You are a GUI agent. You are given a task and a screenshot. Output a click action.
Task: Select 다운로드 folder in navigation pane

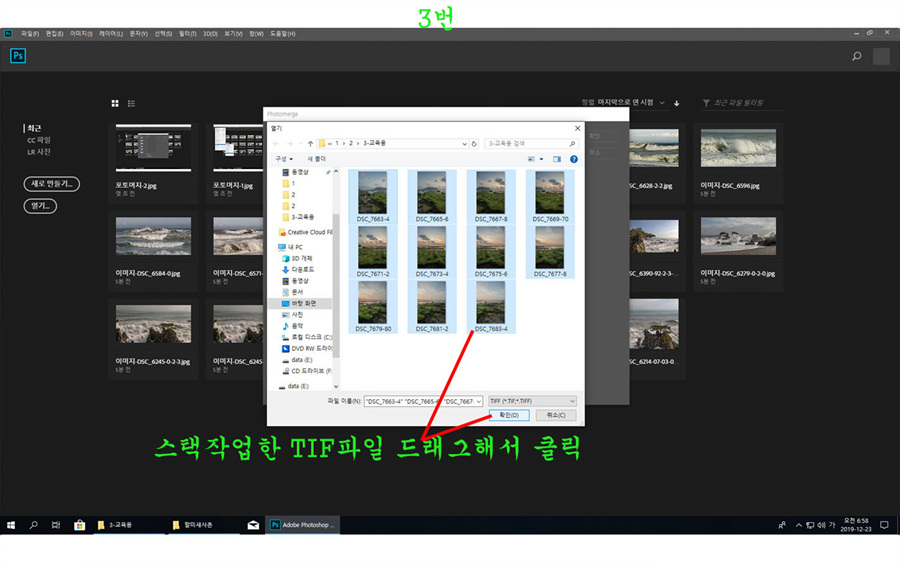pos(297,269)
